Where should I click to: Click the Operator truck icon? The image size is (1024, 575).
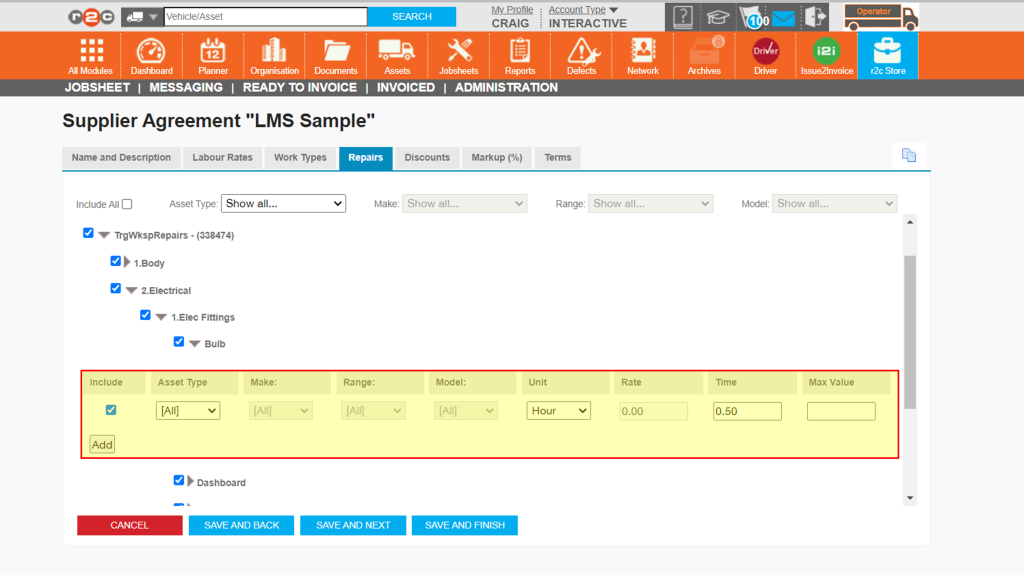[880, 17]
